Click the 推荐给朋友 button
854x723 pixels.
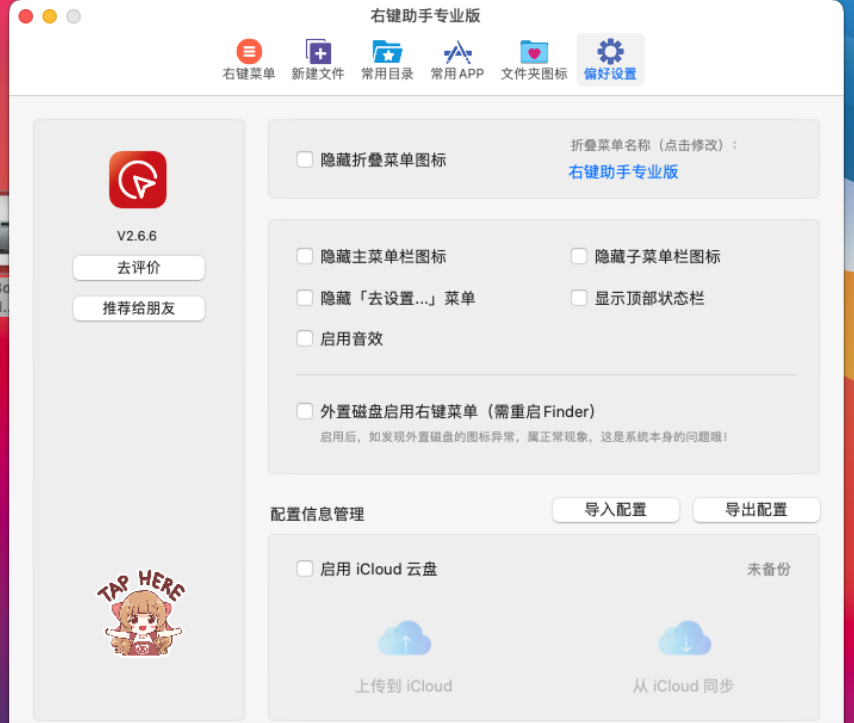point(139,308)
